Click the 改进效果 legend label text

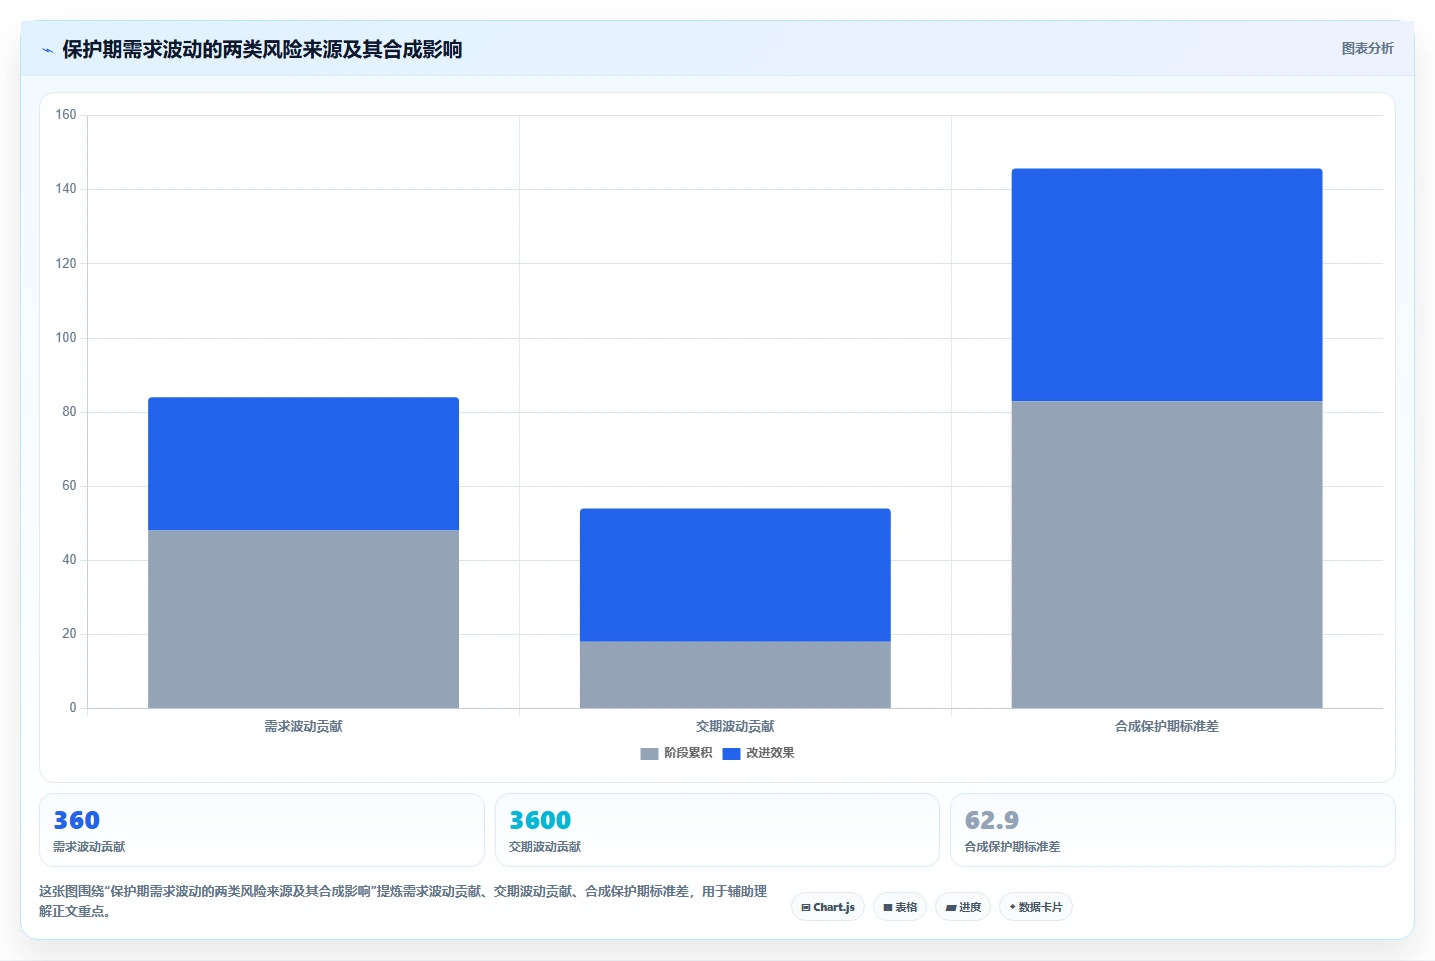pos(770,753)
